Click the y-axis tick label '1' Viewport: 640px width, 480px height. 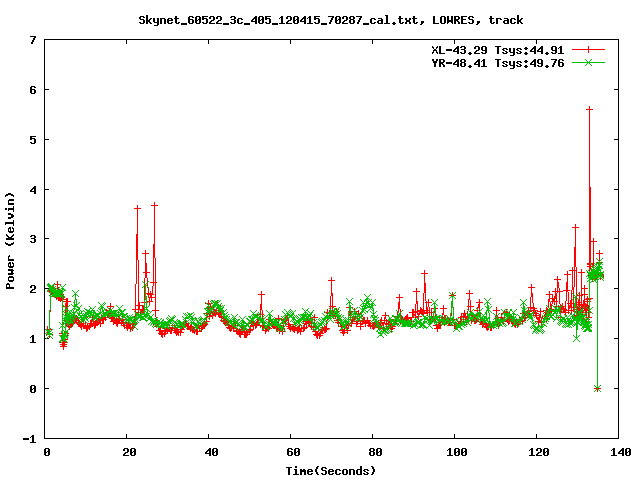click(x=33, y=339)
